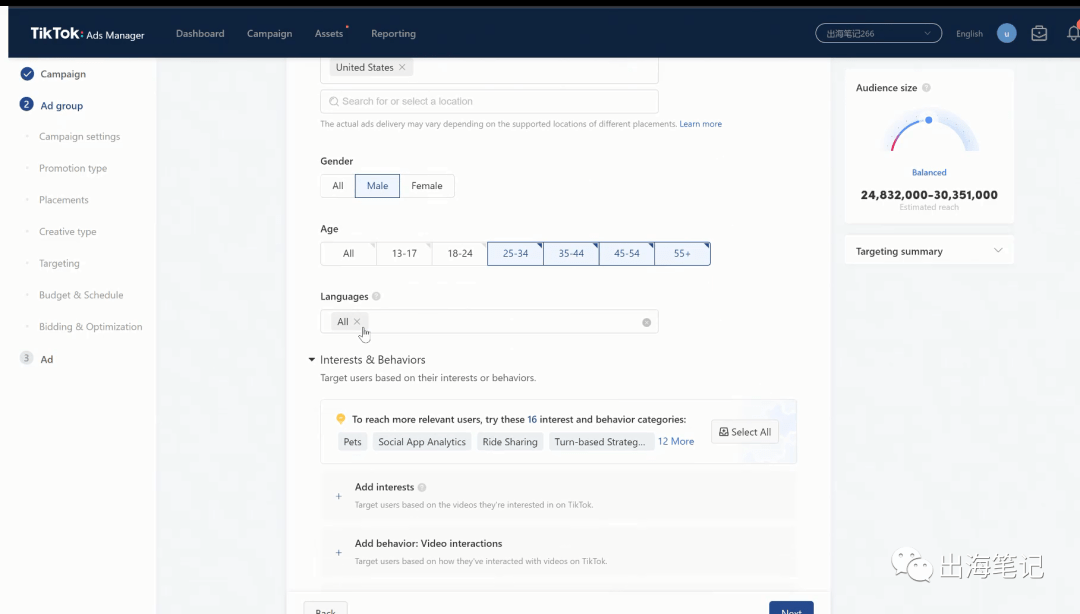
Task: Click the plus icon beside Add interests
Action: coord(338,495)
